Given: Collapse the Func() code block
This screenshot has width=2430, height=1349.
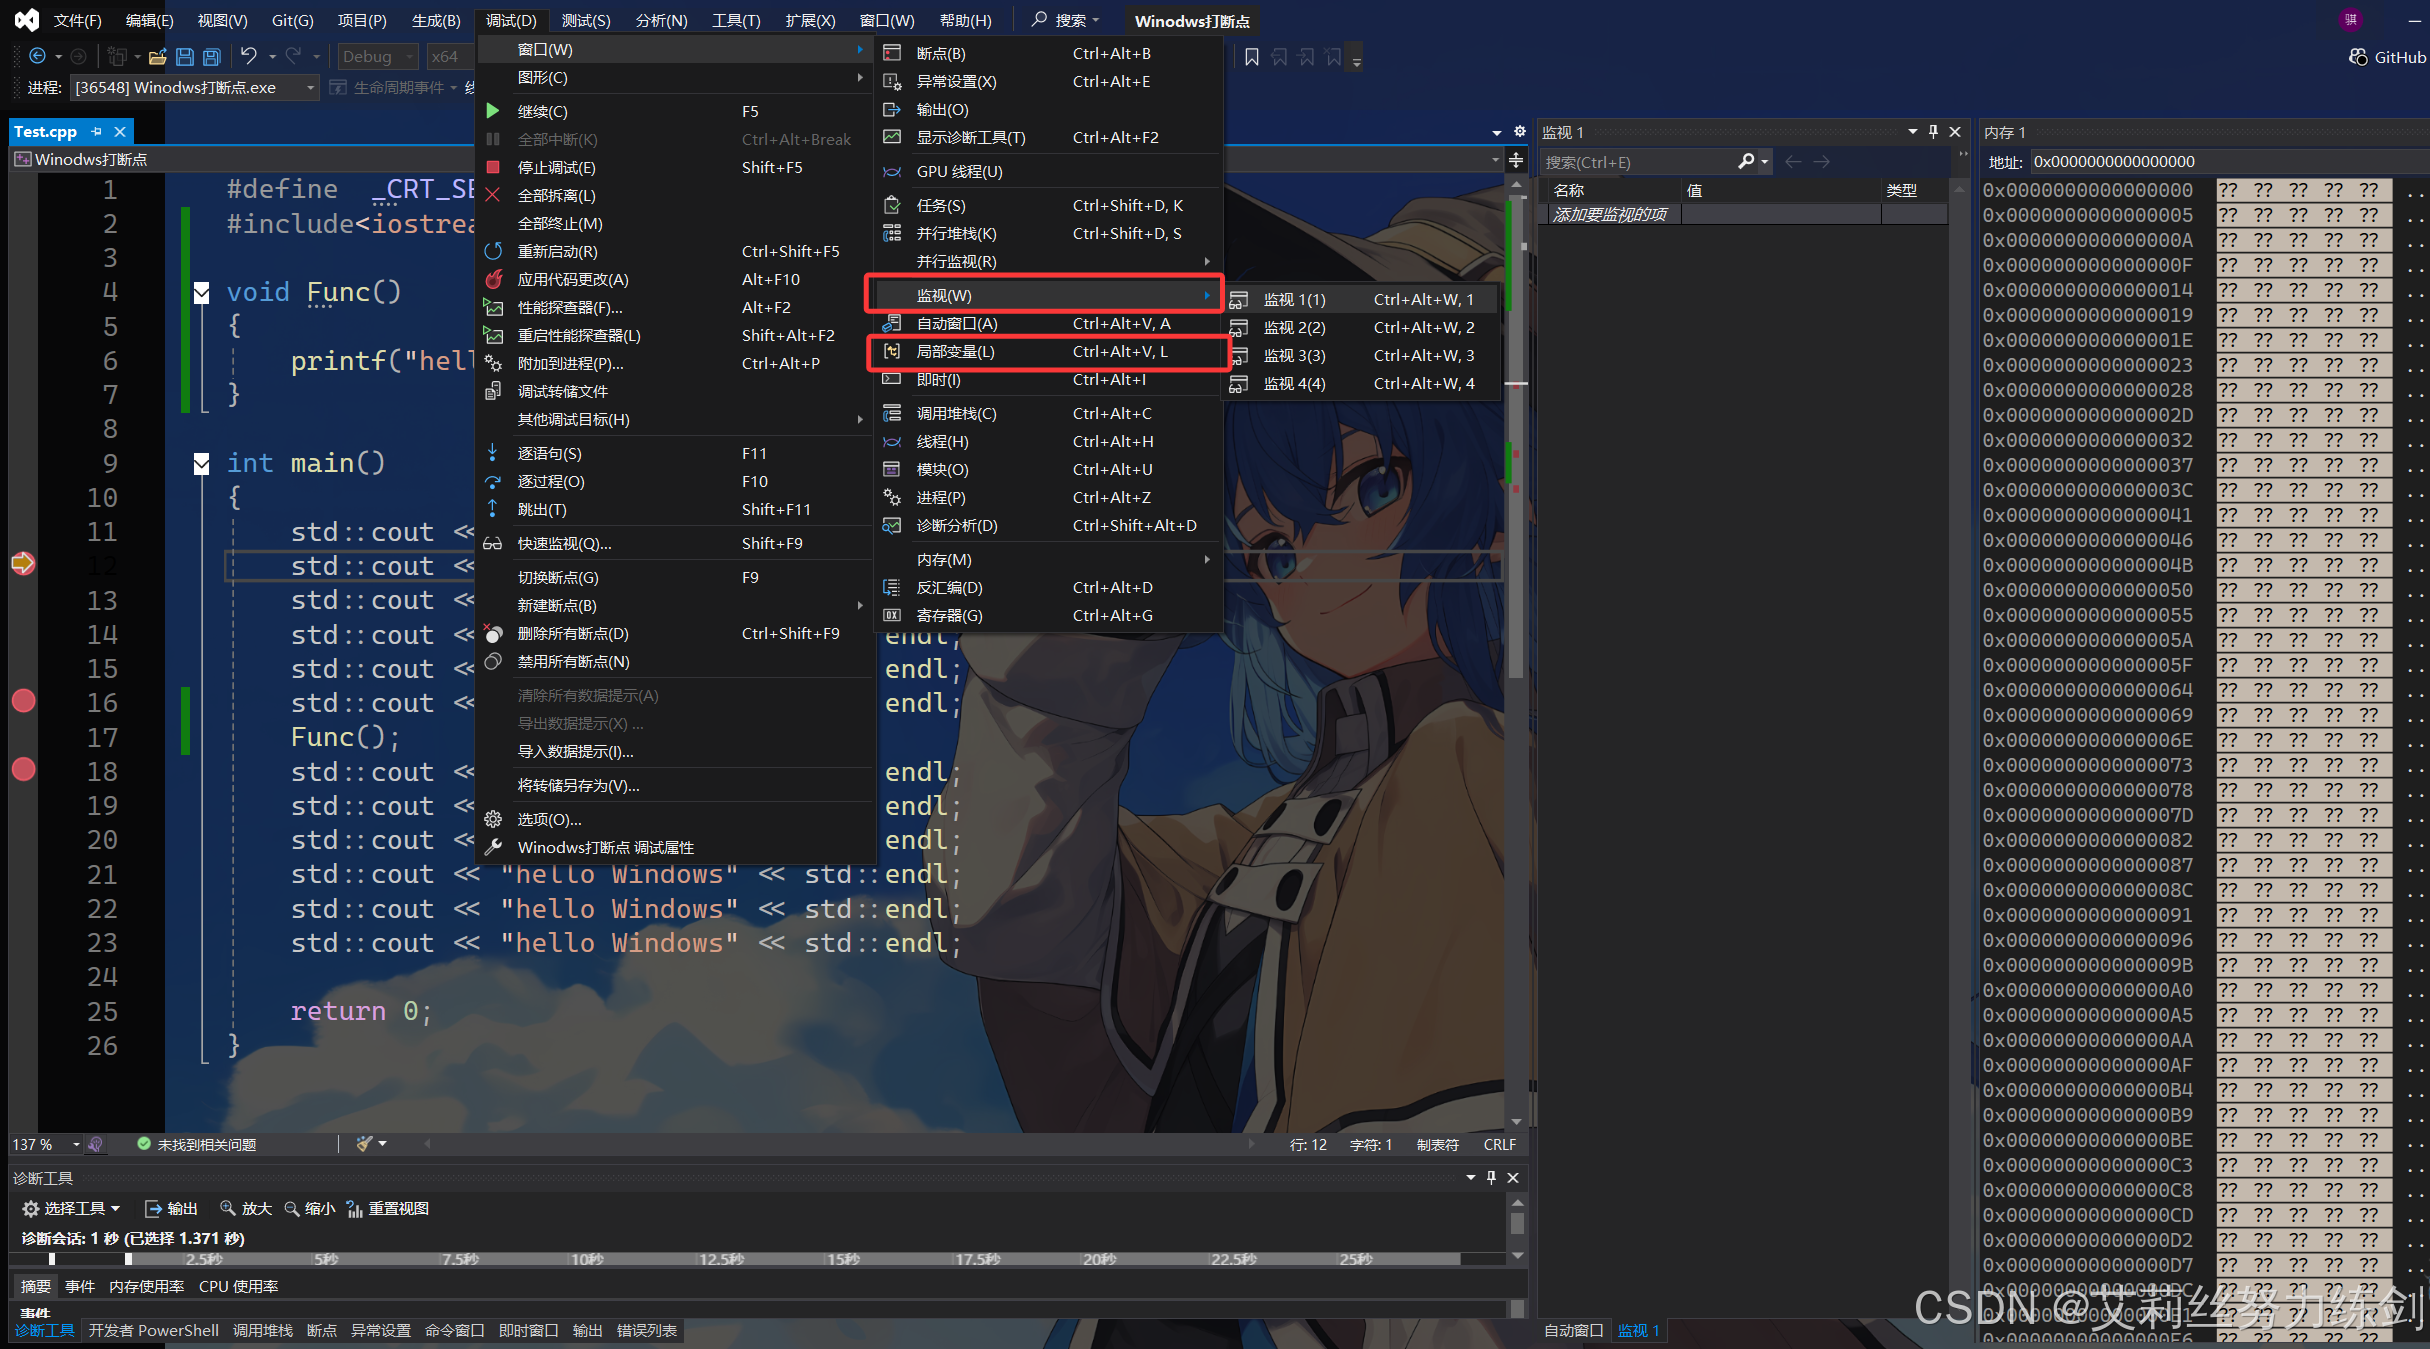Looking at the screenshot, I should (202, 292).
